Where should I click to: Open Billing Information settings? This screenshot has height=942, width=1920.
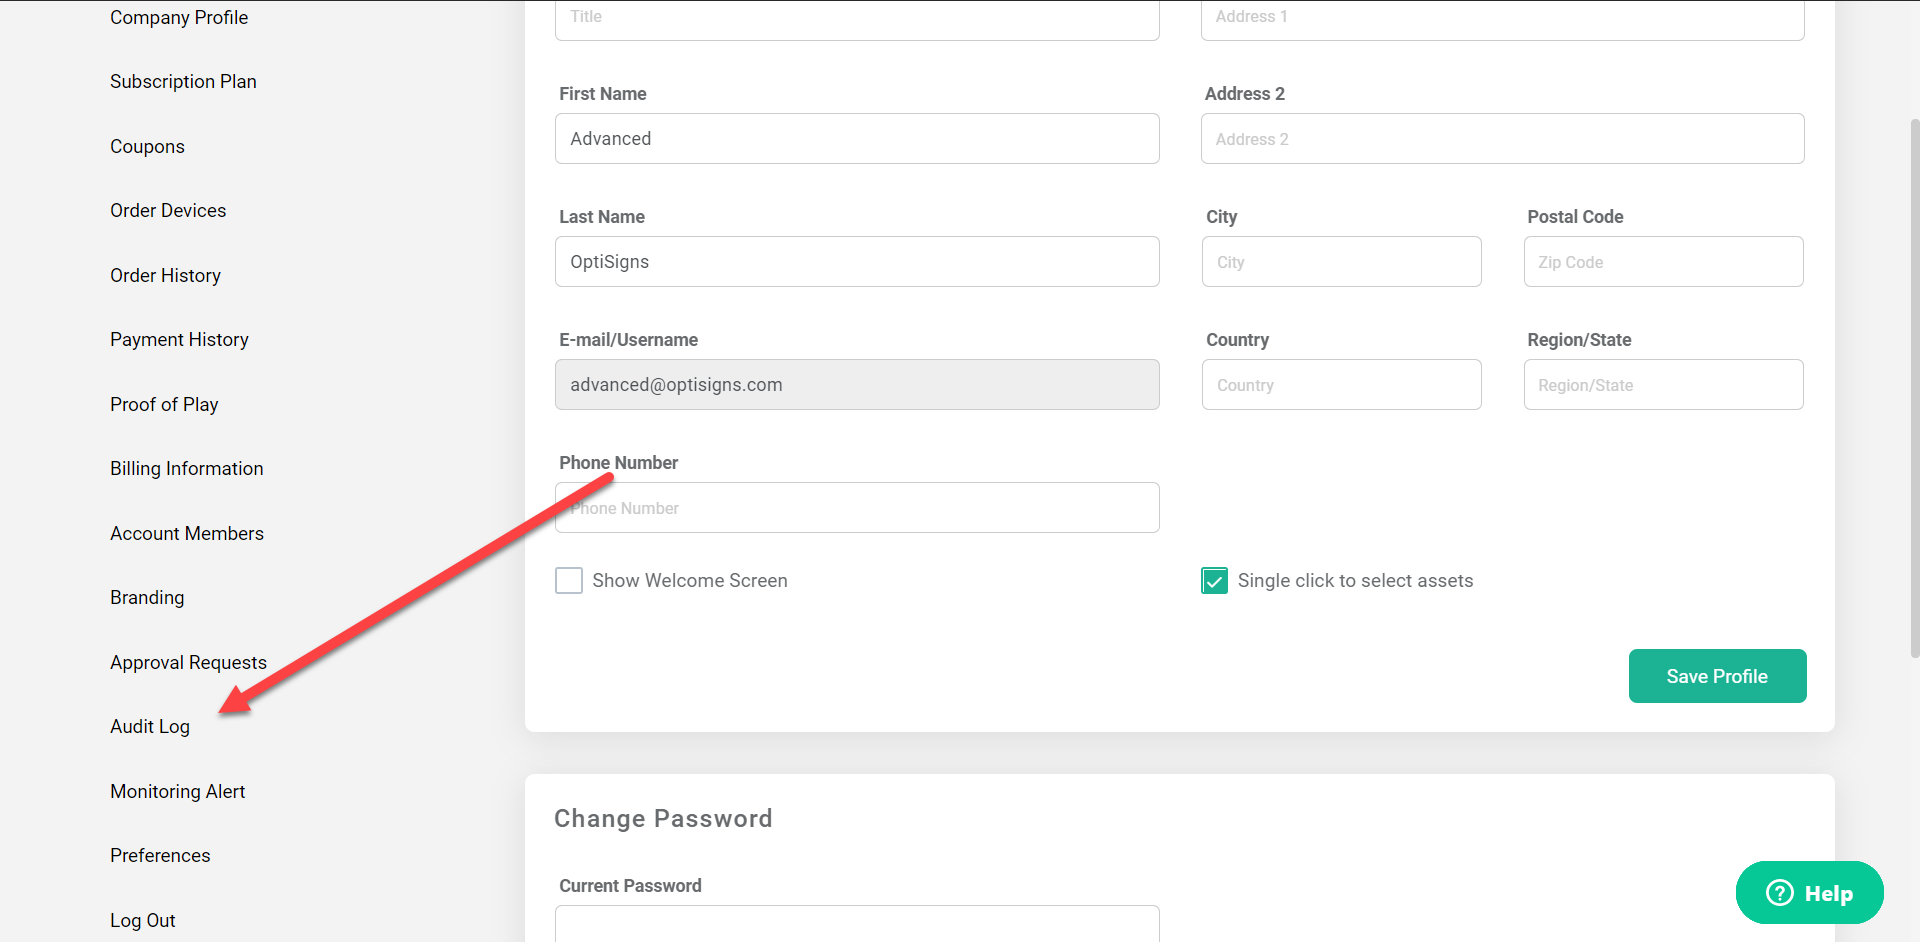coord(187,469)
